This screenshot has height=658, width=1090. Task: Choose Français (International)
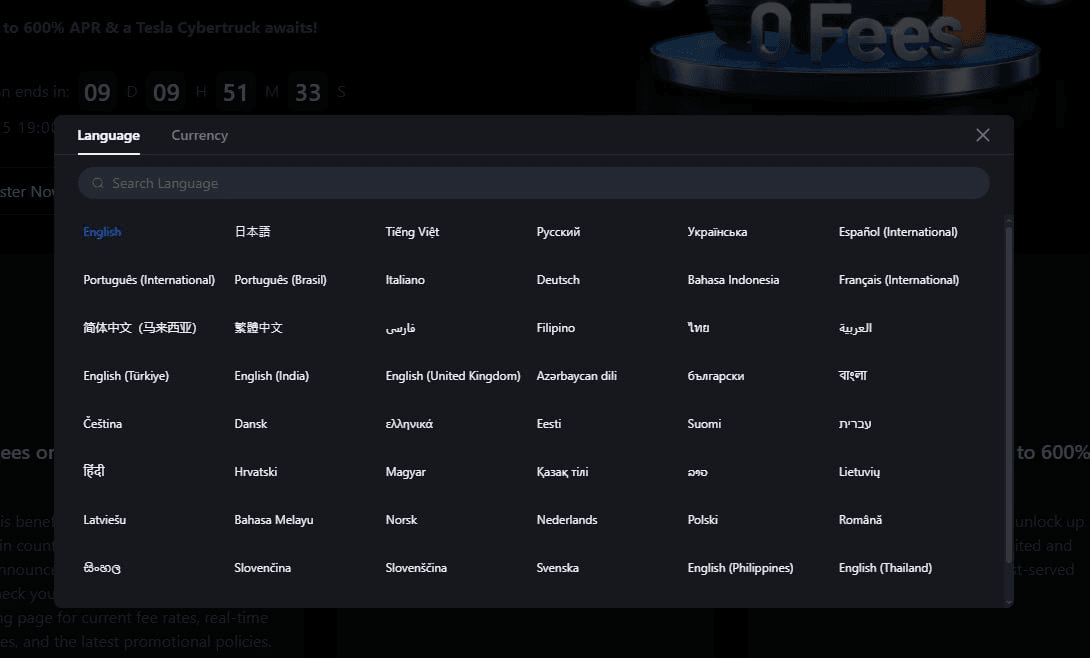point(898,280)
